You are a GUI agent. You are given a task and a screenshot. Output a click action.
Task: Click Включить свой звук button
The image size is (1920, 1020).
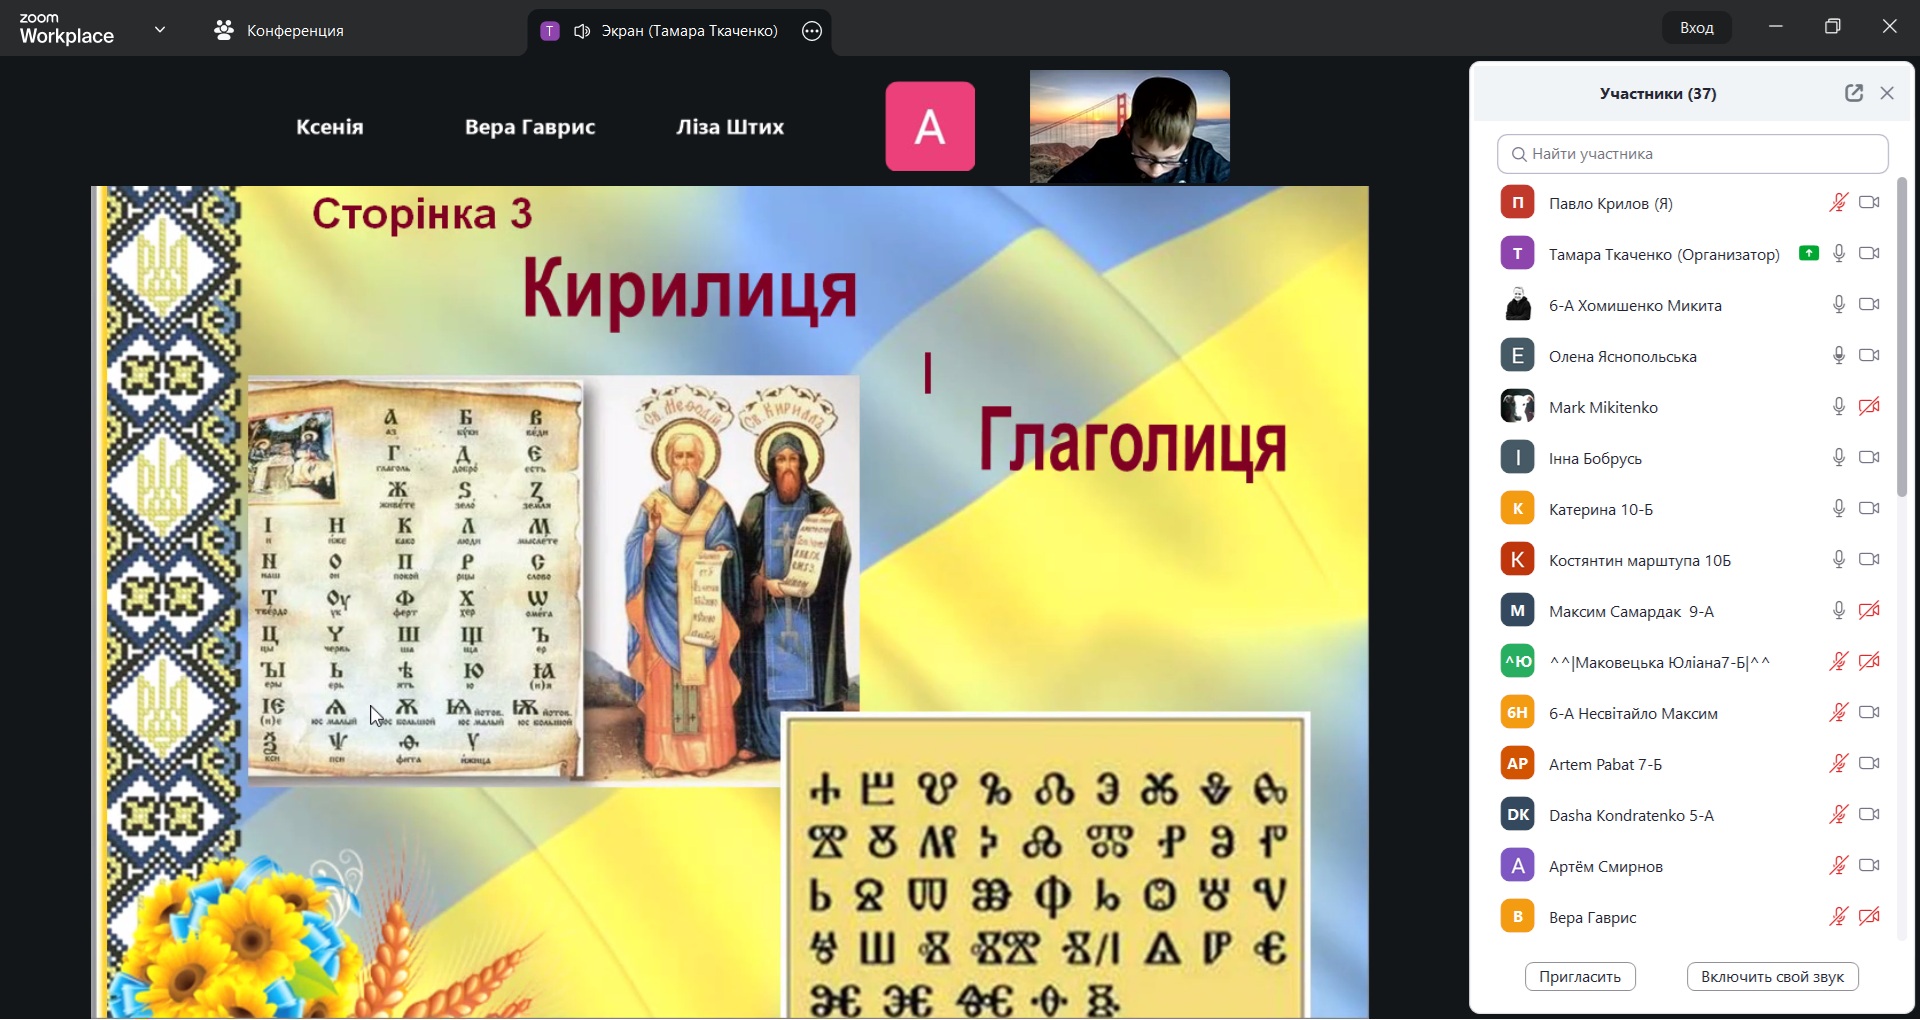[1772, 977]
